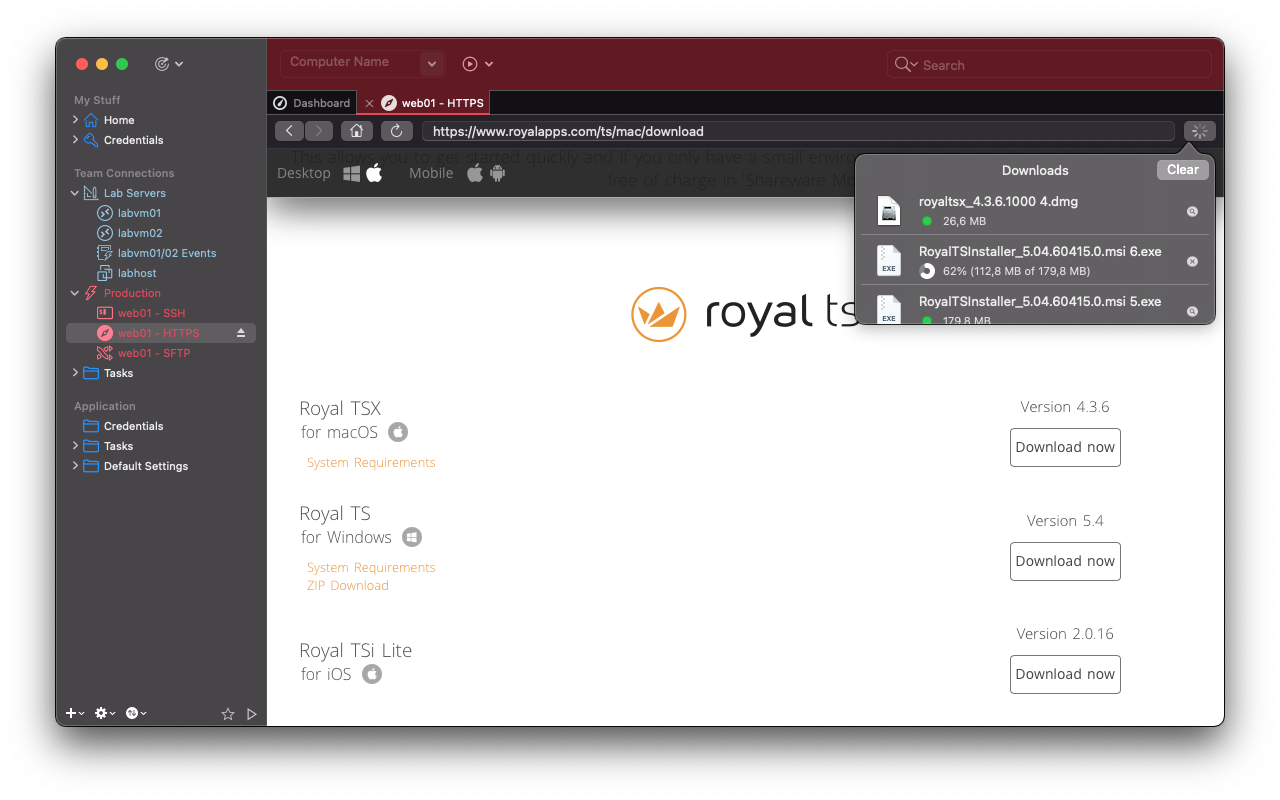1280x800 pixels.
Task: Reload the page with the refresh icon
Action: [x=396, y=131]
